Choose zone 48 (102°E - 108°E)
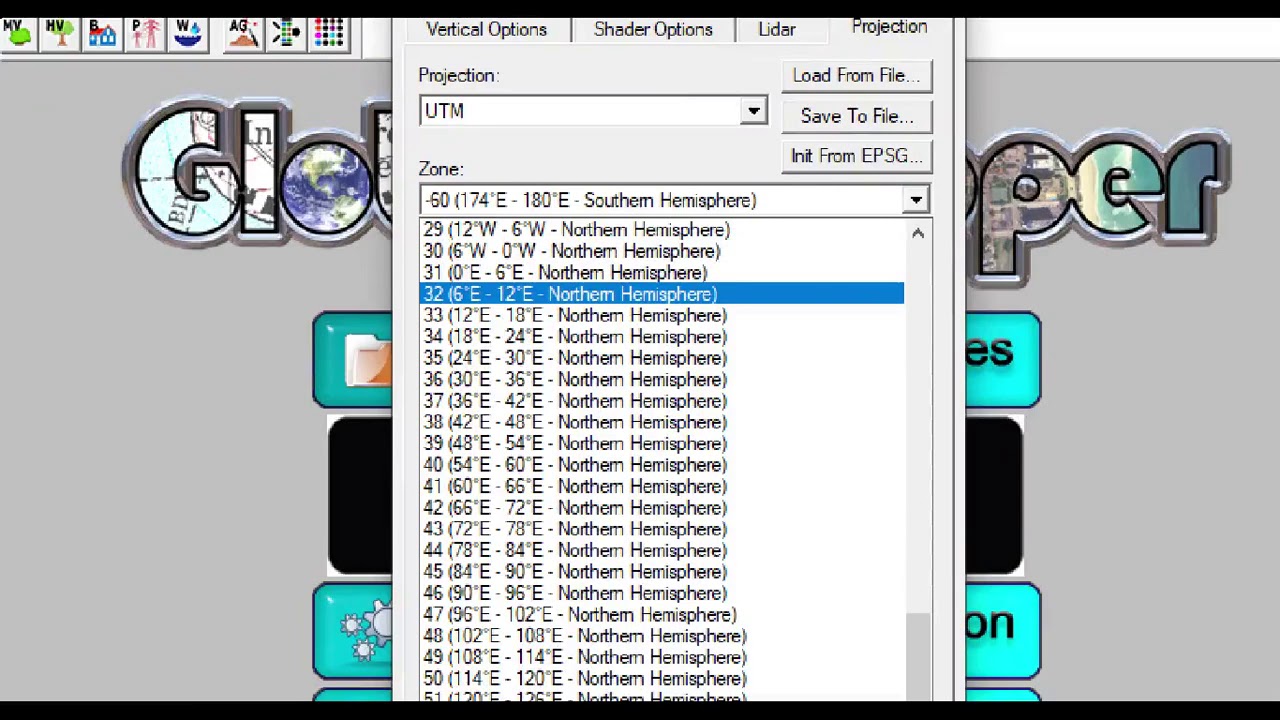 pos(662,636)
